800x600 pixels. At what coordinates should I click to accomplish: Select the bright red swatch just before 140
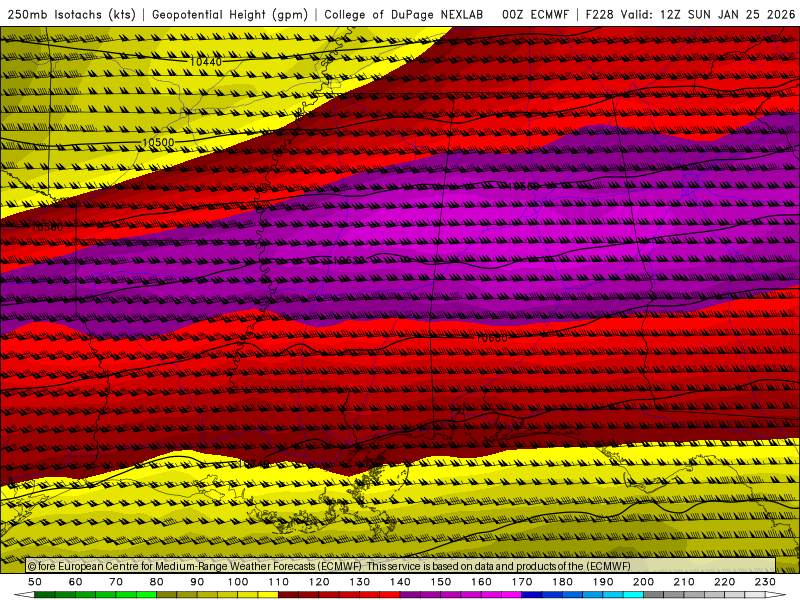point(390,595)
